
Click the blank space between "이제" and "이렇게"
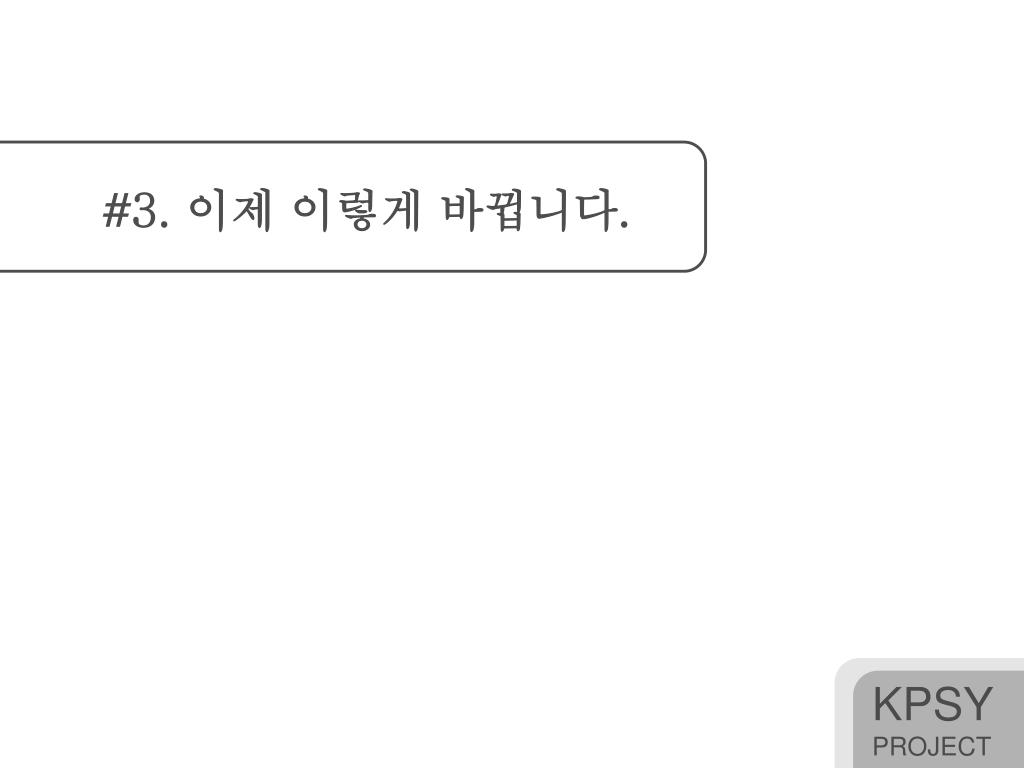point(281,210)
